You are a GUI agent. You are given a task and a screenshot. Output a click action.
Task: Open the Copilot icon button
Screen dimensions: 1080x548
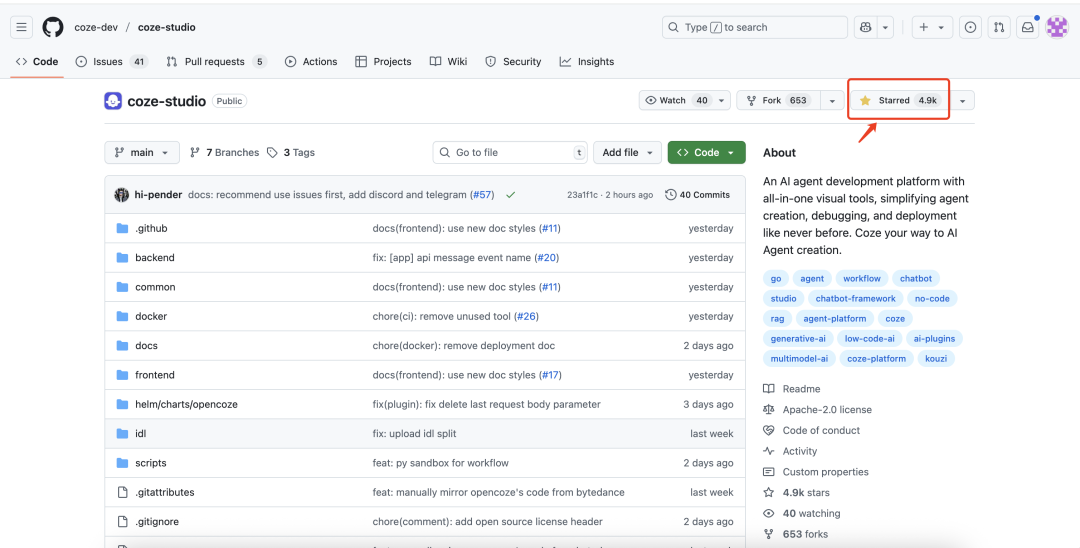[866, 28]
